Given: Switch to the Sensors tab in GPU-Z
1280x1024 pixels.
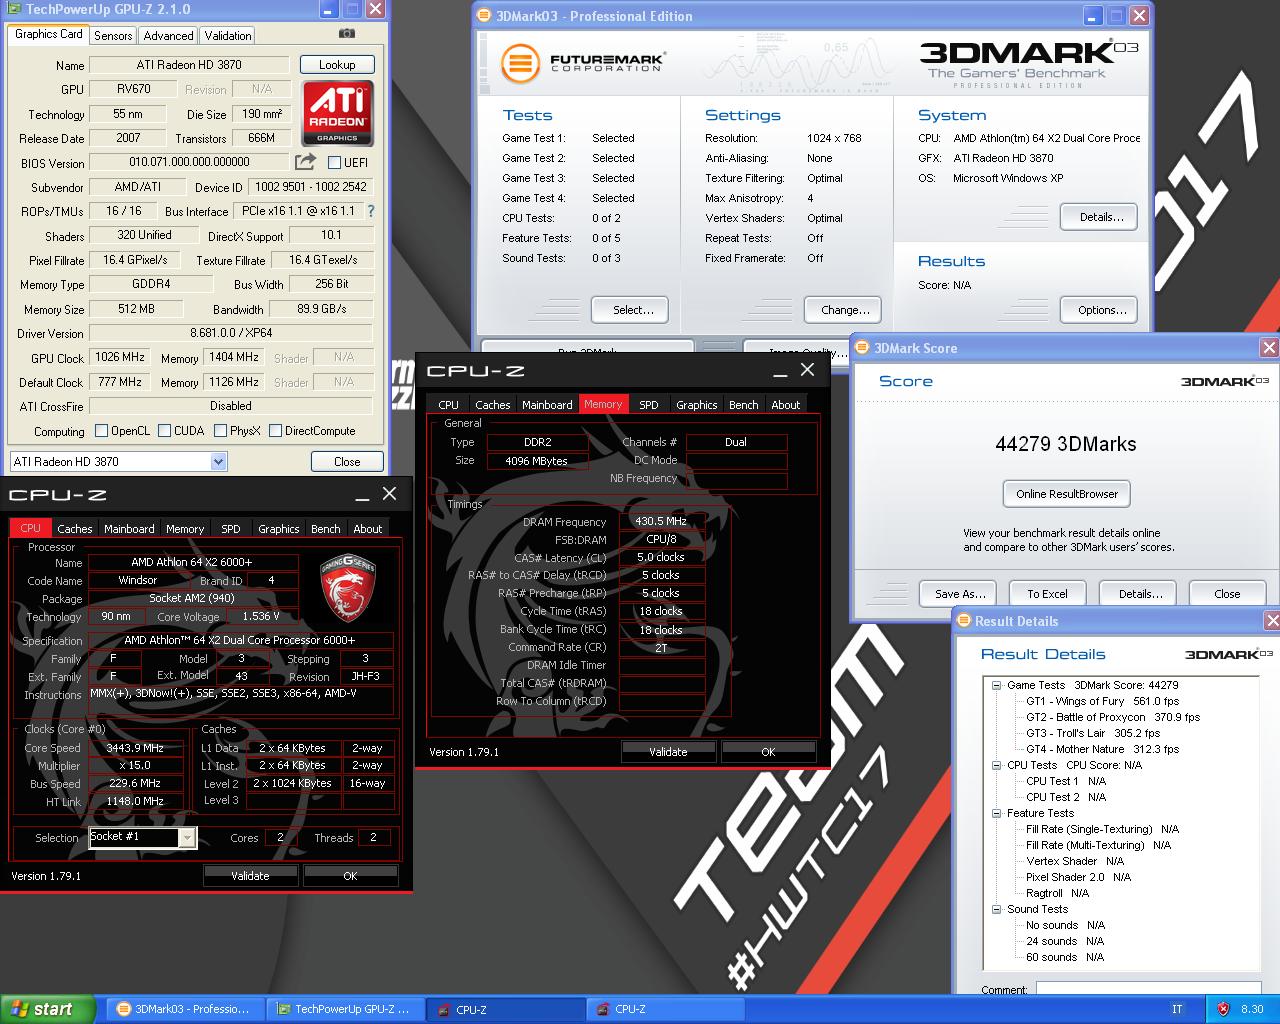Looking at the screenshot, I should point(113,35).
